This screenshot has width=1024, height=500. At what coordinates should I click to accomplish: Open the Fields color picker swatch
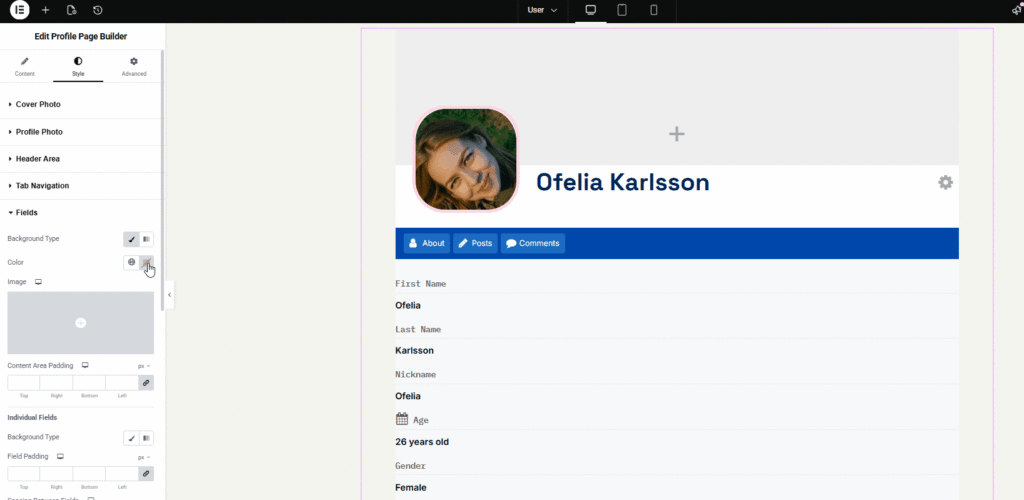pos(147,262)
